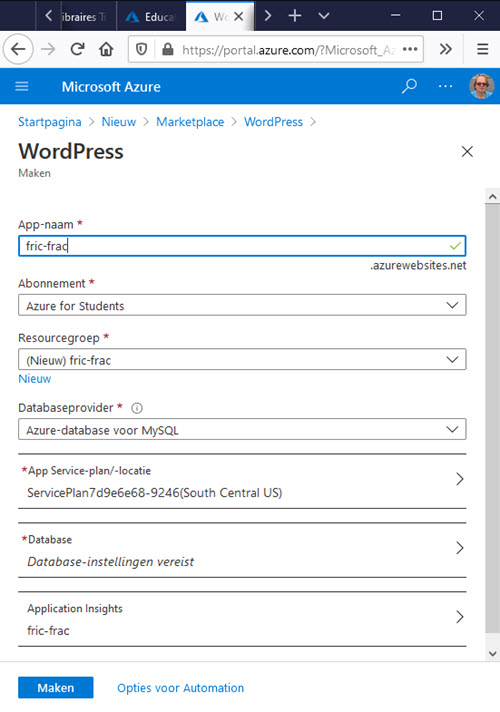Click into the App-naam input field
The image size is (500, 712).
242,246
